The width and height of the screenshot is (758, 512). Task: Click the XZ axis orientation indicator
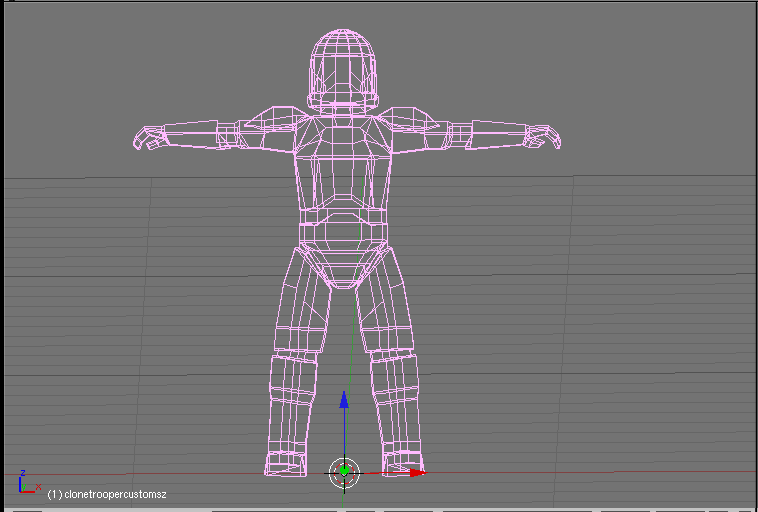pos(29,481)
